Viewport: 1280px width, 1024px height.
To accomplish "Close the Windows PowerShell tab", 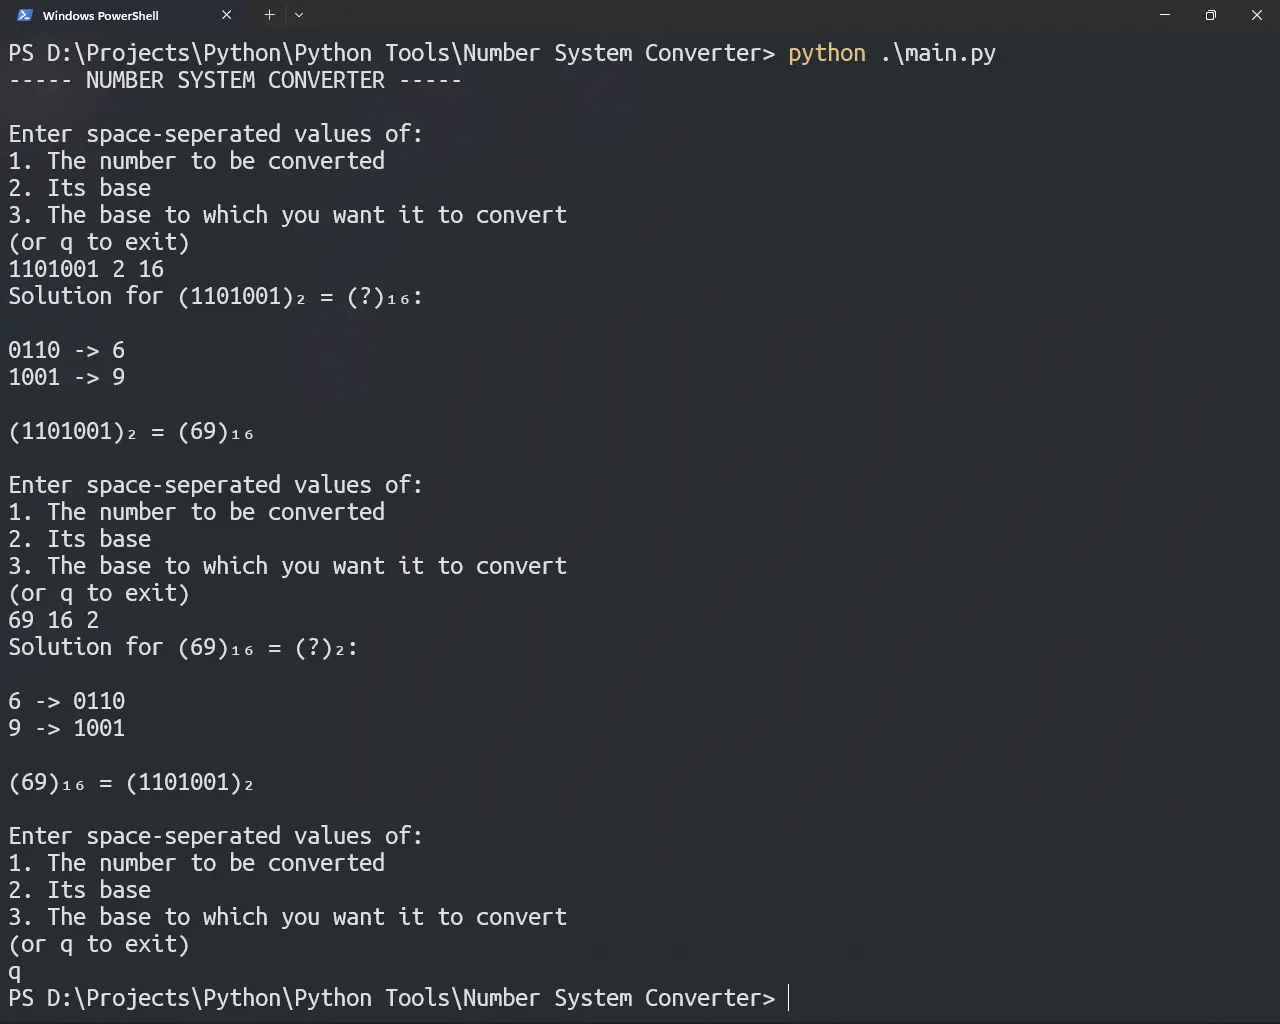I will 226,15.
